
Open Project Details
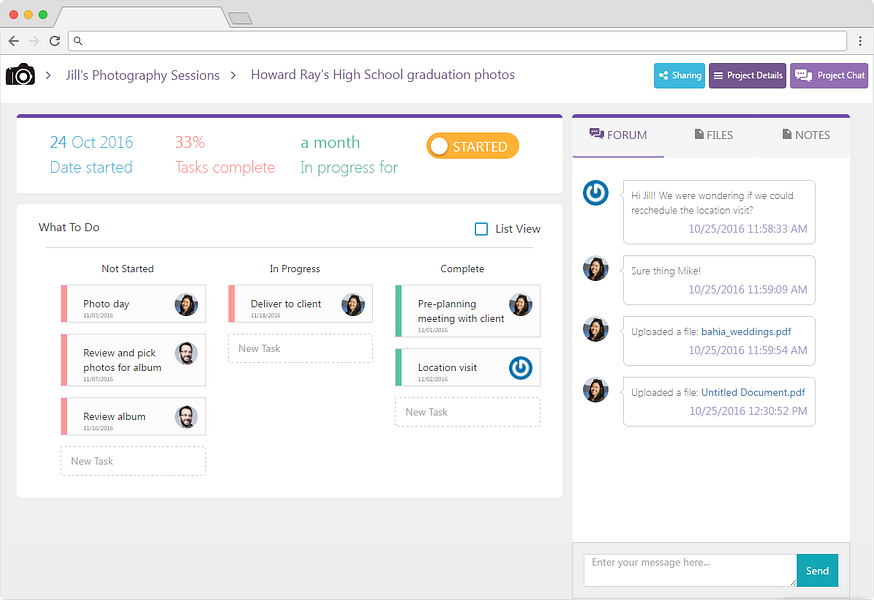747,75
